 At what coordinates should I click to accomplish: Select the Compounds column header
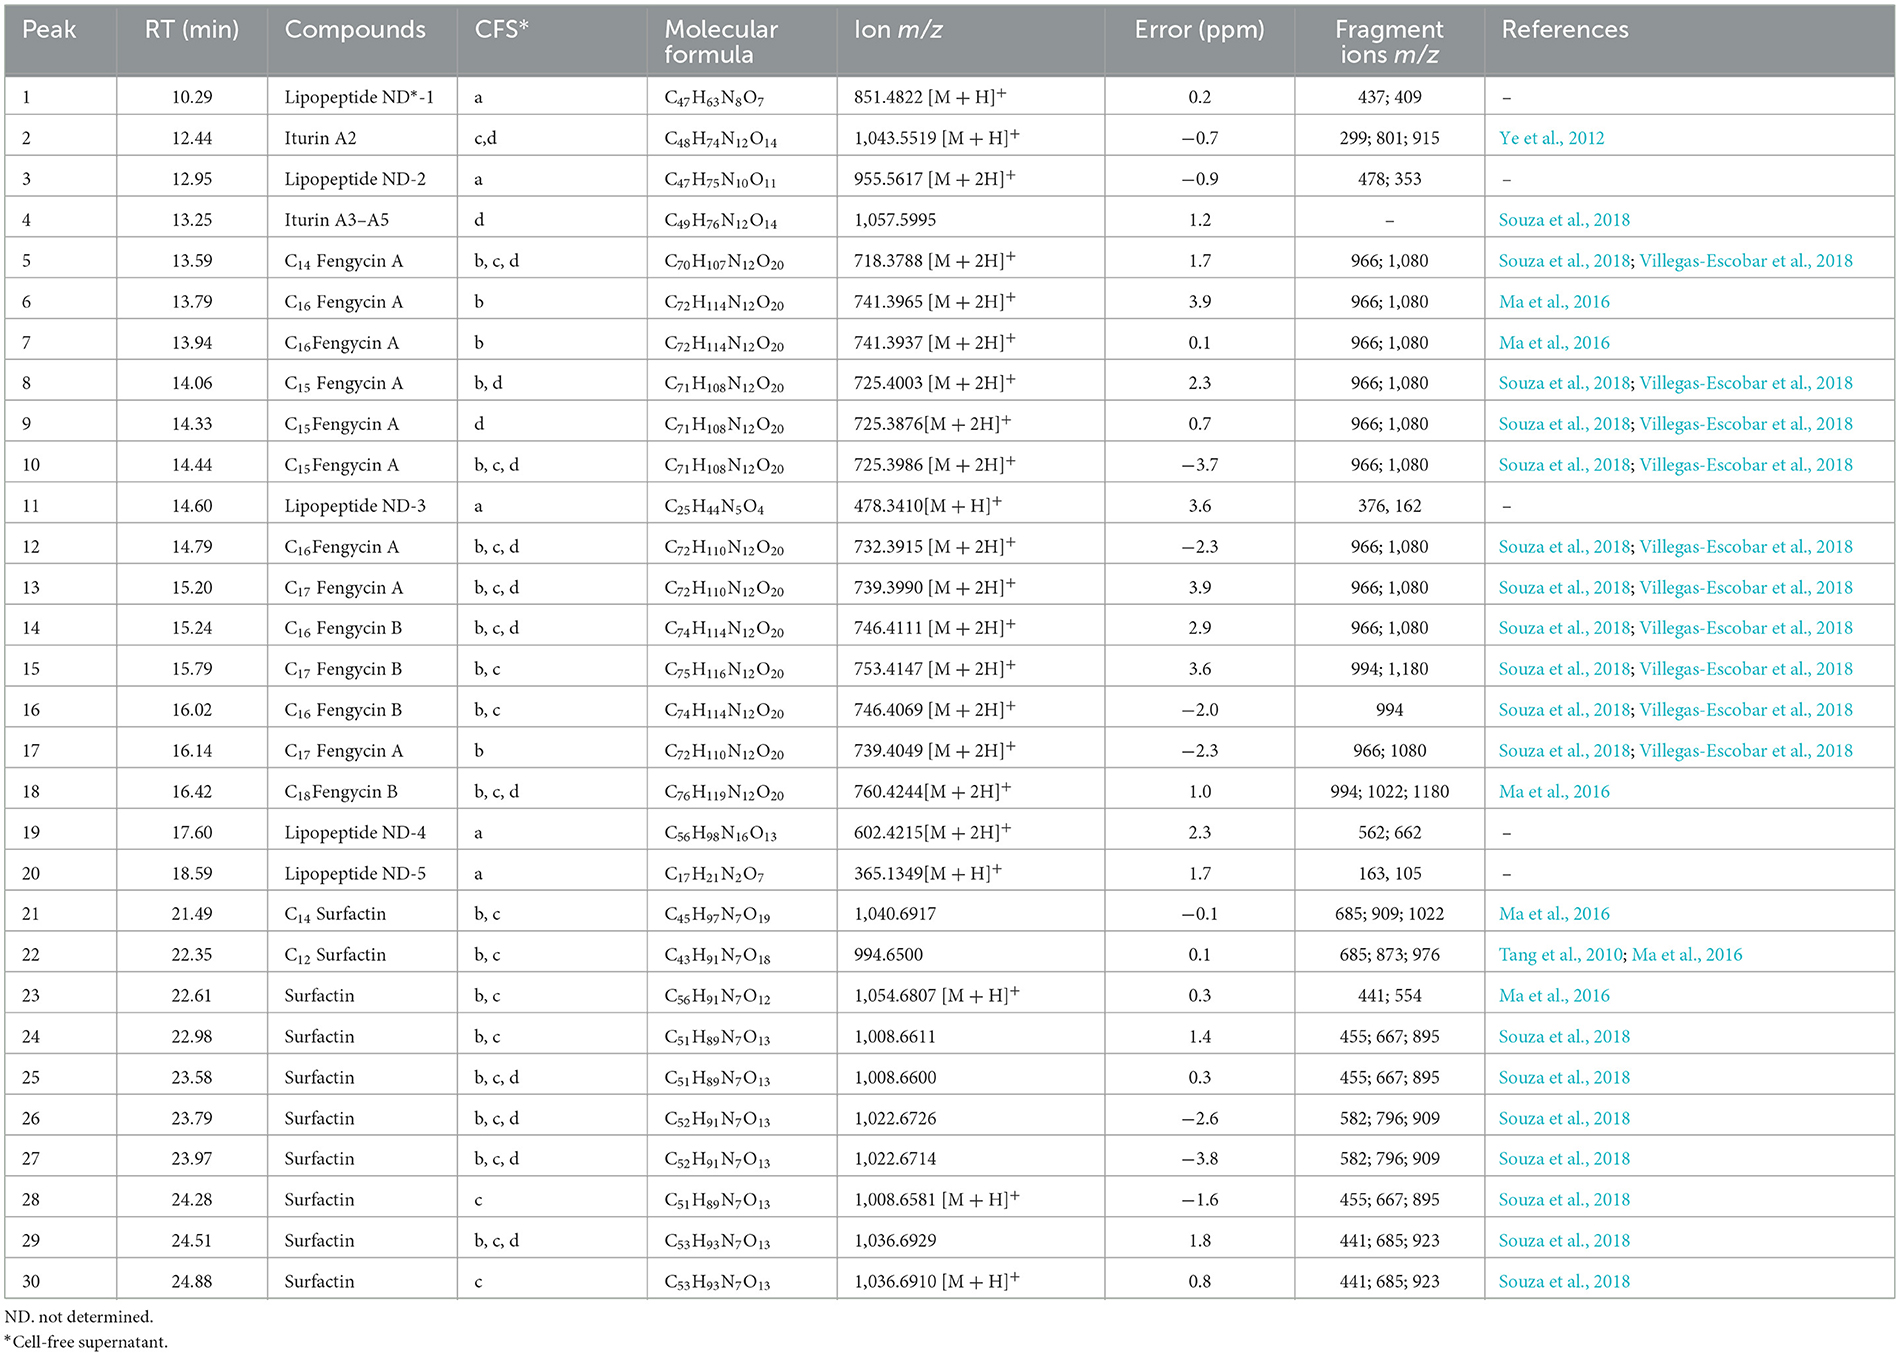(x=355, y=30)
